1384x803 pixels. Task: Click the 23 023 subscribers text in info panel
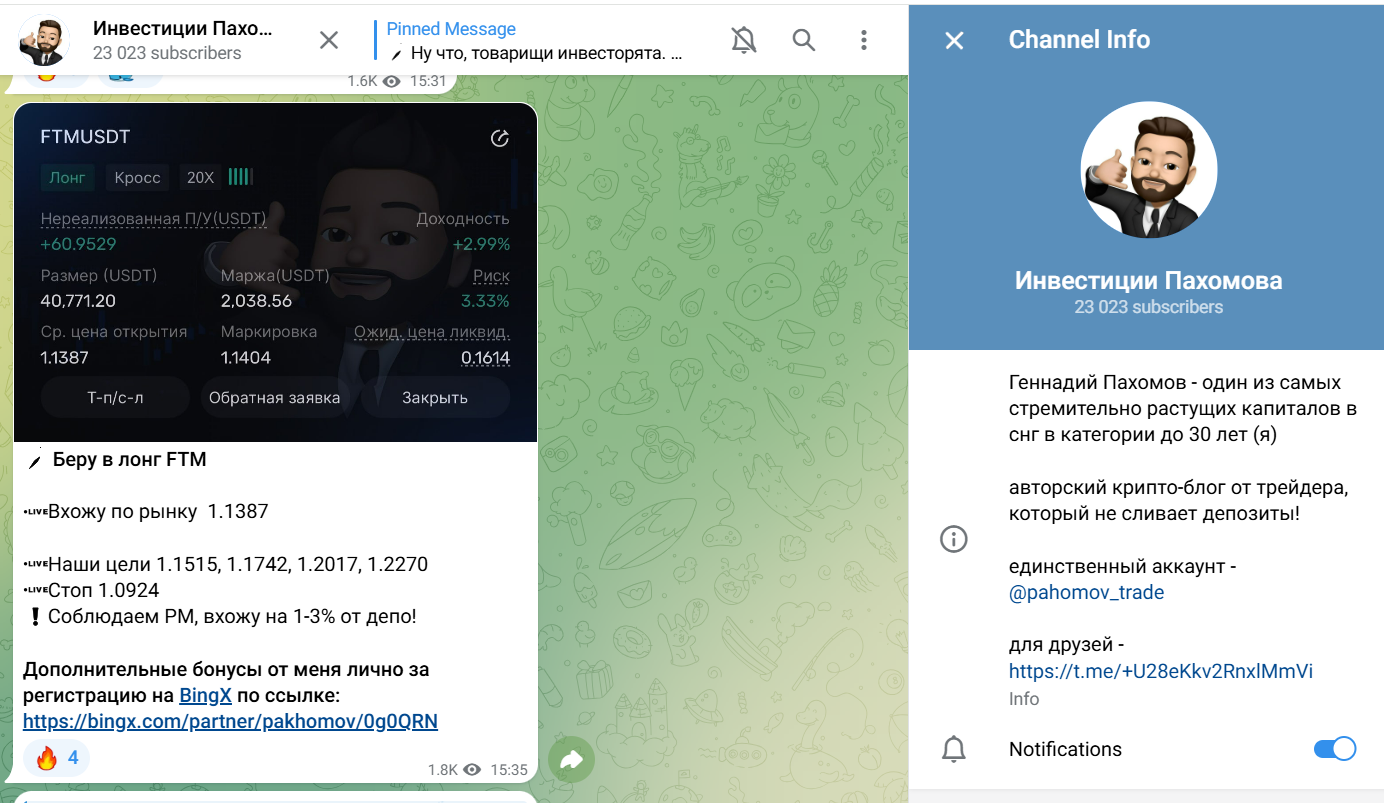[1148, 307]
